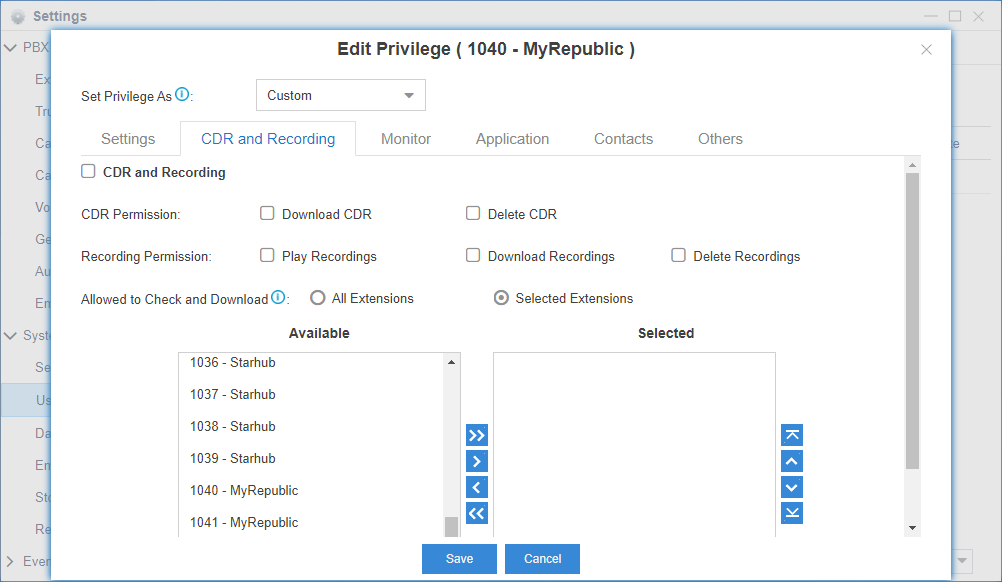Viewport: 1002px width, 582px height.
Task: Click the remove from Selected left-arrow icon
Action: [477, 487]
